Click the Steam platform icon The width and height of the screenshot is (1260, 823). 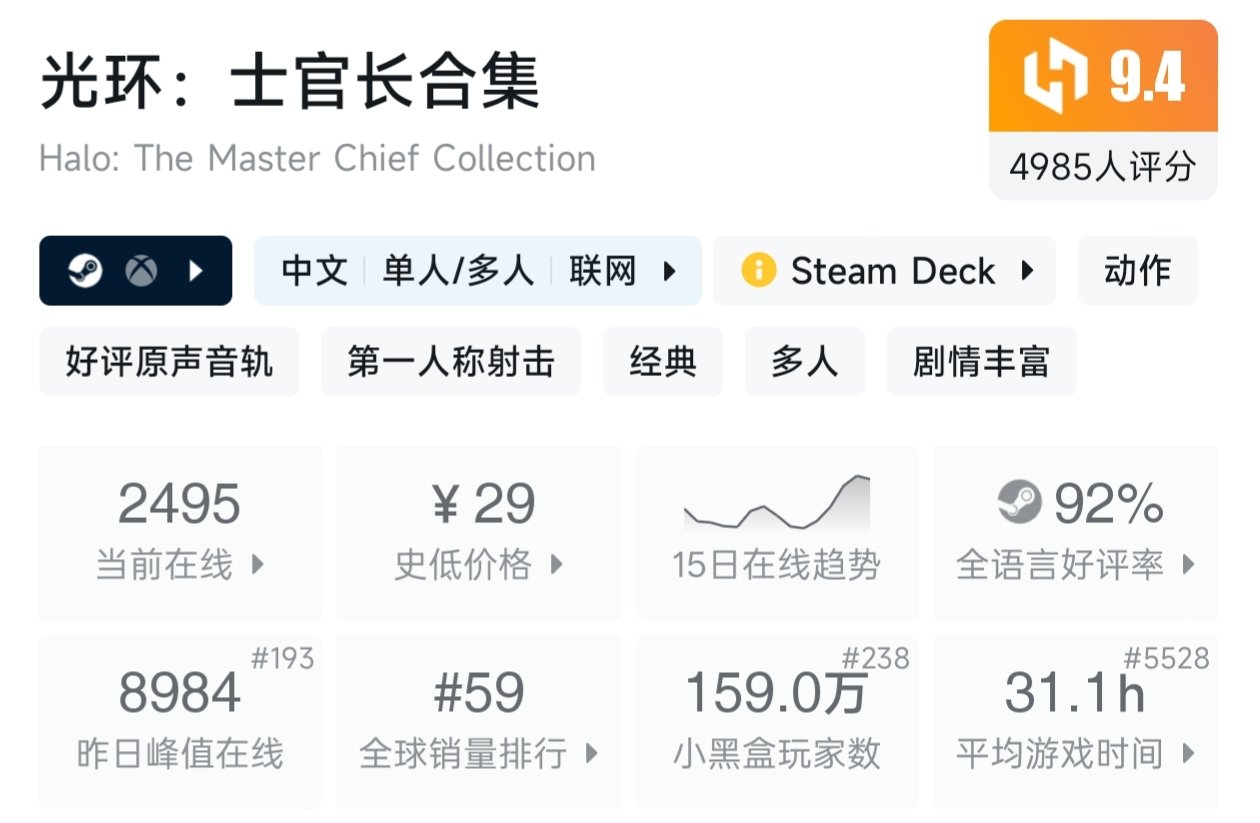[85, 271]
